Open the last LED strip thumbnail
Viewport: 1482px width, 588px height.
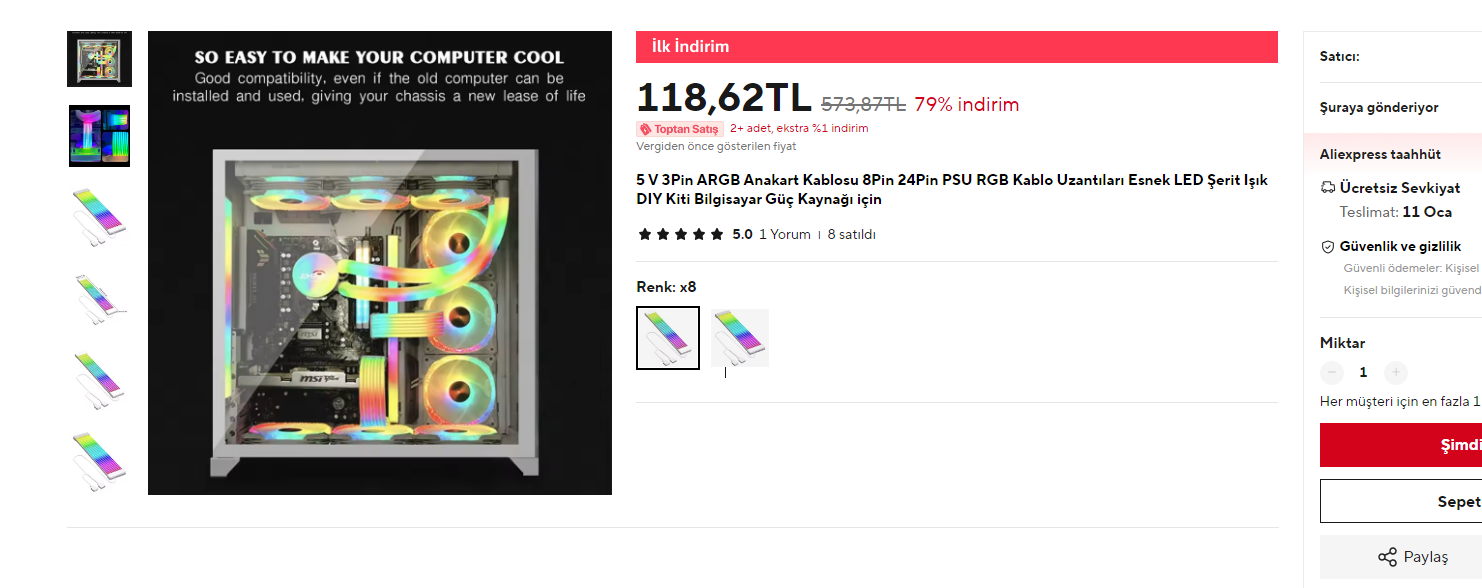click(x=99, y=460)
